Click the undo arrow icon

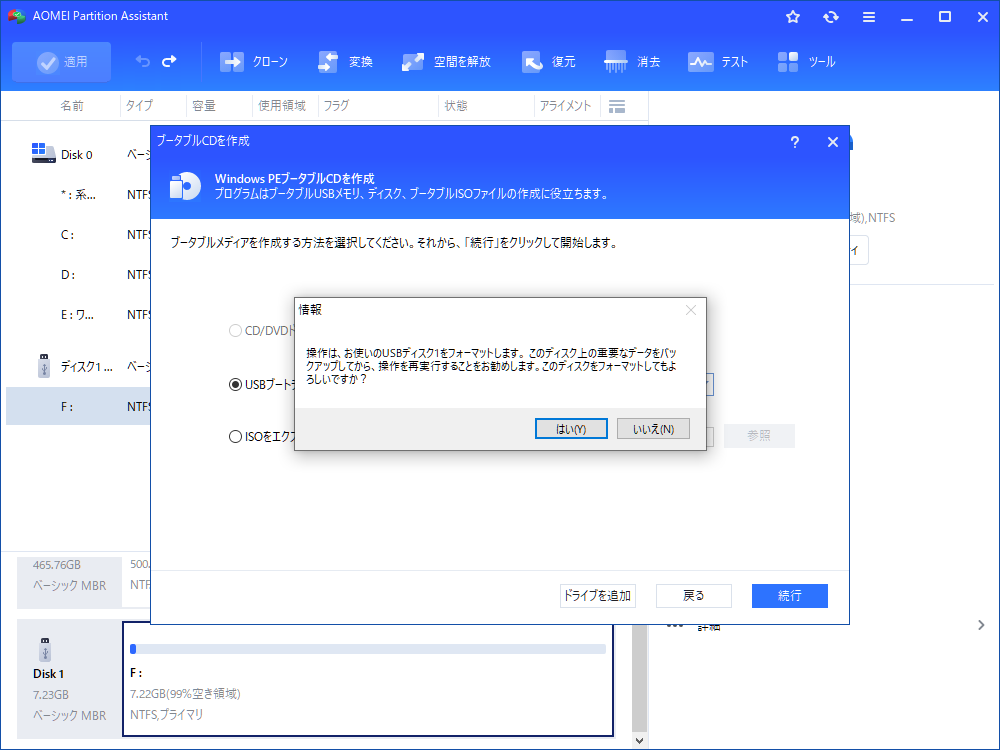point(142,61)
